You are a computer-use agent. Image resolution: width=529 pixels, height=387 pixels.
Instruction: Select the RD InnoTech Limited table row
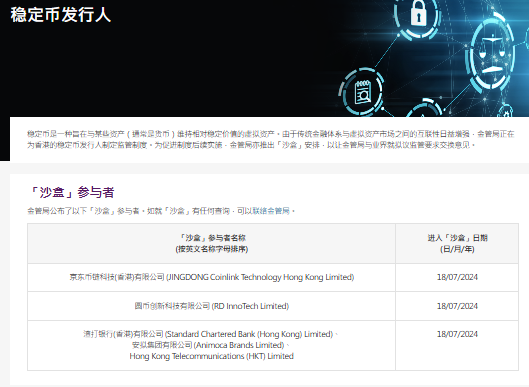click(x=273, y=306)
